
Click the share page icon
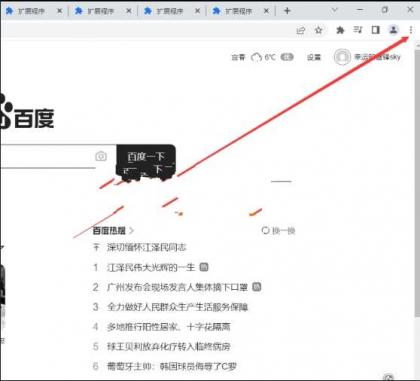(x=301, y=30)
